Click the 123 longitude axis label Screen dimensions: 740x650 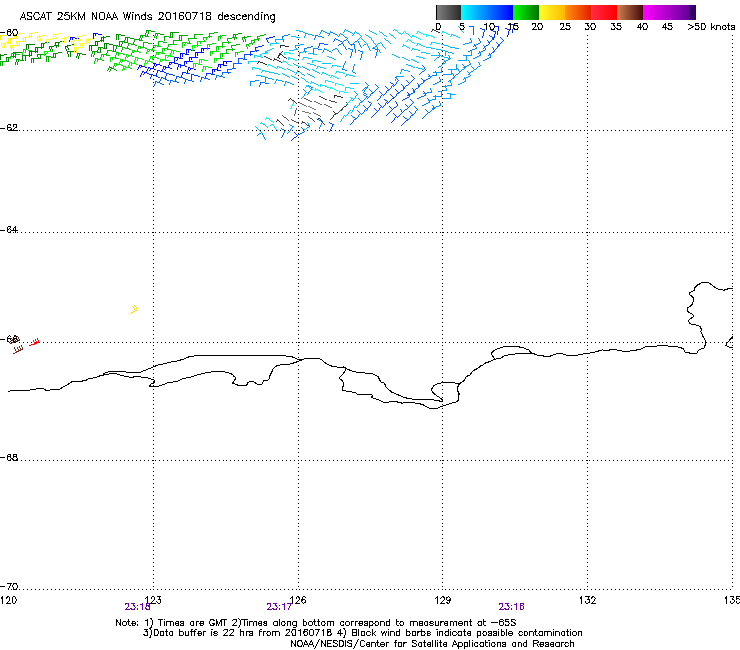point(153,600)
